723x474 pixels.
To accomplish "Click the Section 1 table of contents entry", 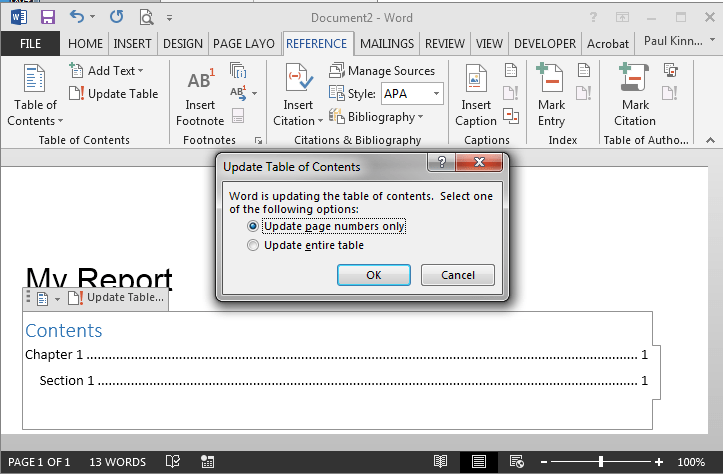I will [344, 380].
